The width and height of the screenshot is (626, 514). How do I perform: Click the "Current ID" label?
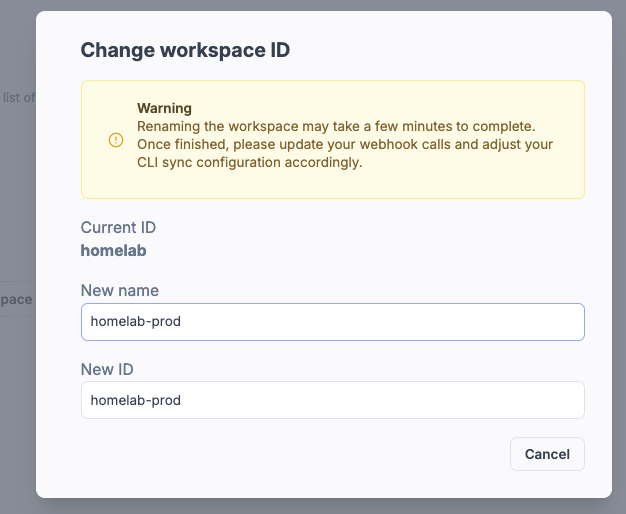tap(118, 228)
